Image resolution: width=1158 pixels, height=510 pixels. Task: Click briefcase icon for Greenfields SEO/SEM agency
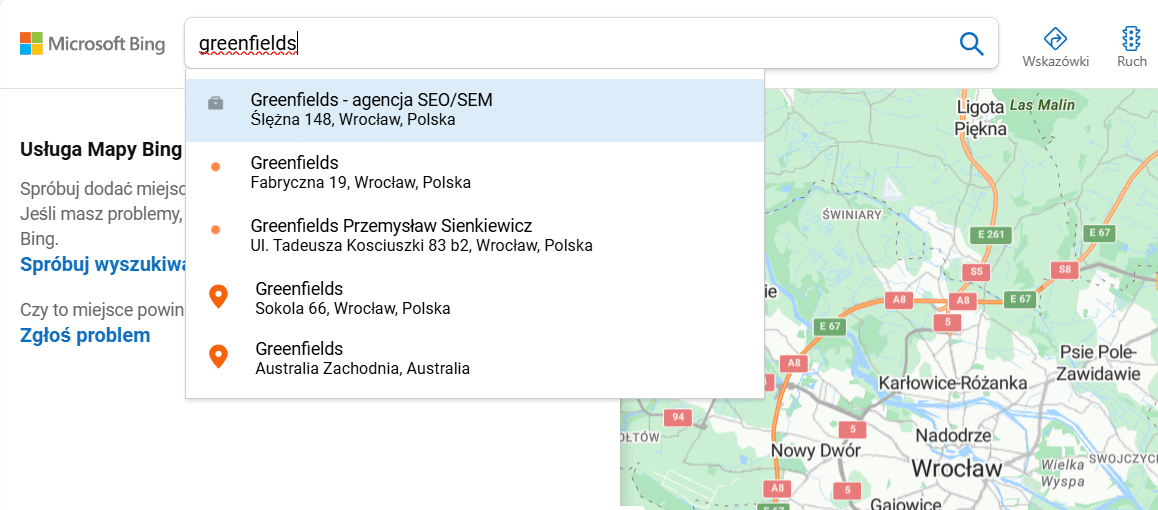coord(216,103)
